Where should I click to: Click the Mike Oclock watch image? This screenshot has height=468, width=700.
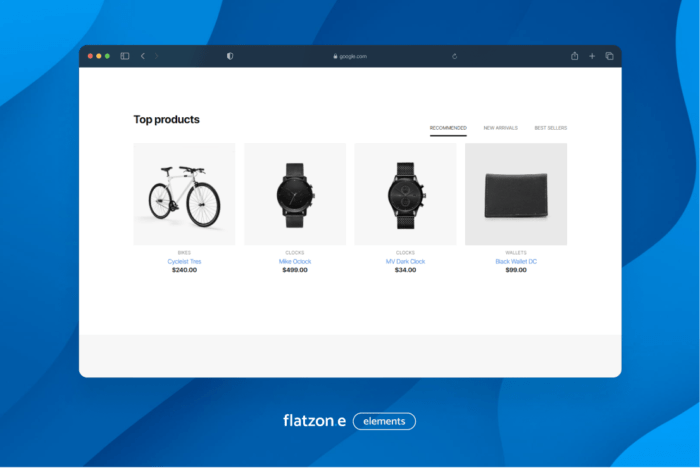(x=295, y=194)
